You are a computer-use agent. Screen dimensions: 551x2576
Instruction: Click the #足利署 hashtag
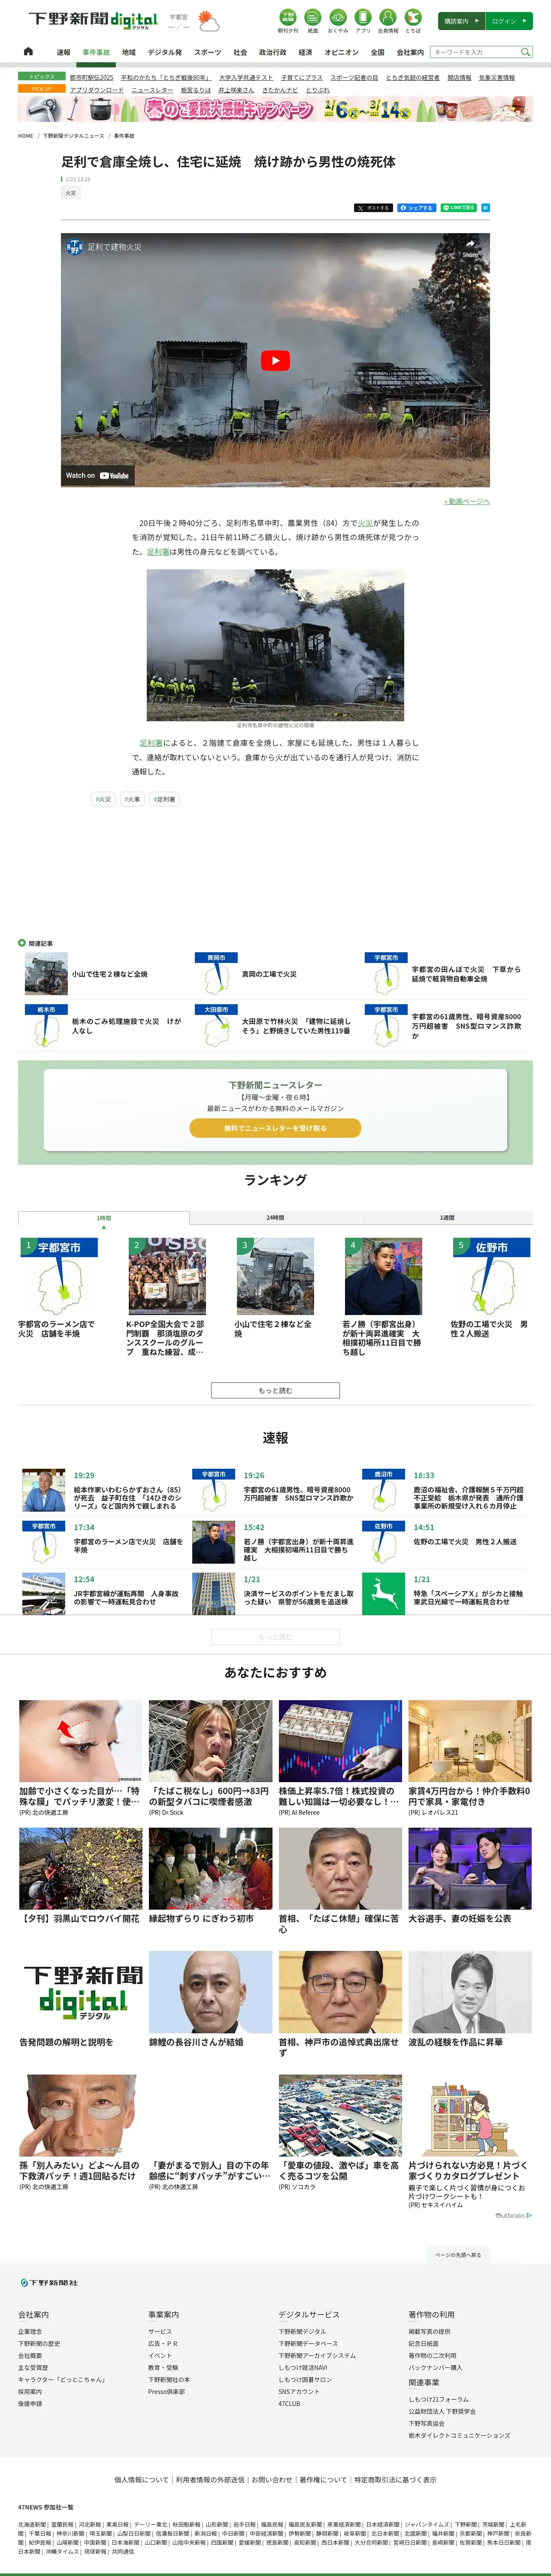point(165,799)
